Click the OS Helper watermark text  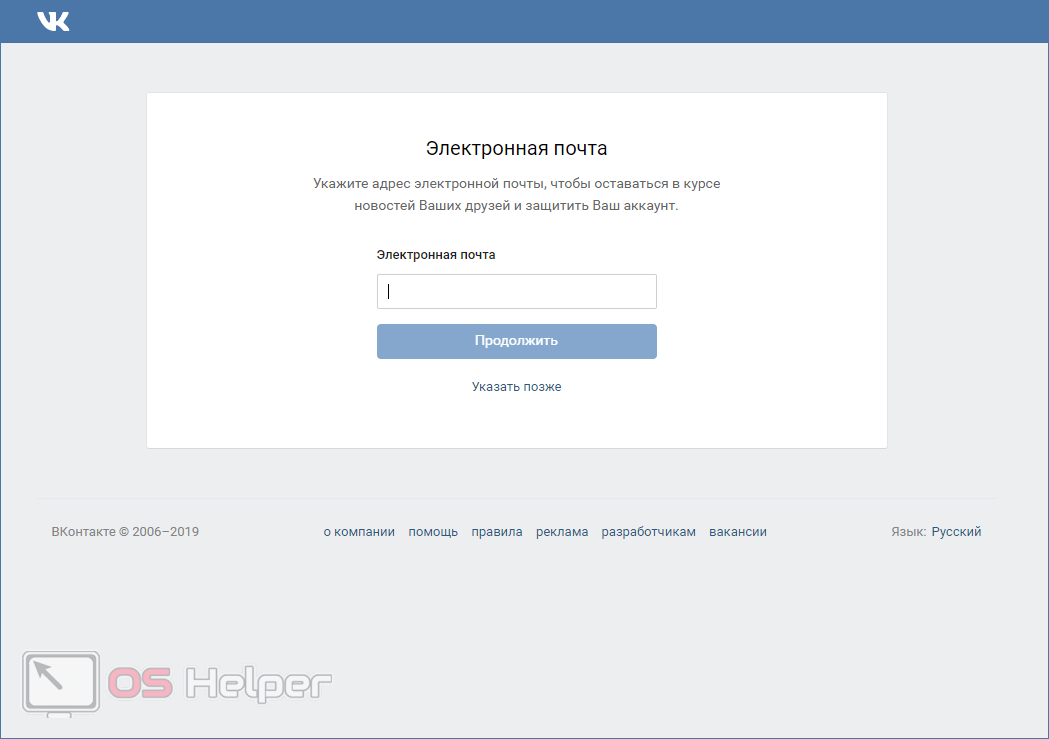pos(220,684)
